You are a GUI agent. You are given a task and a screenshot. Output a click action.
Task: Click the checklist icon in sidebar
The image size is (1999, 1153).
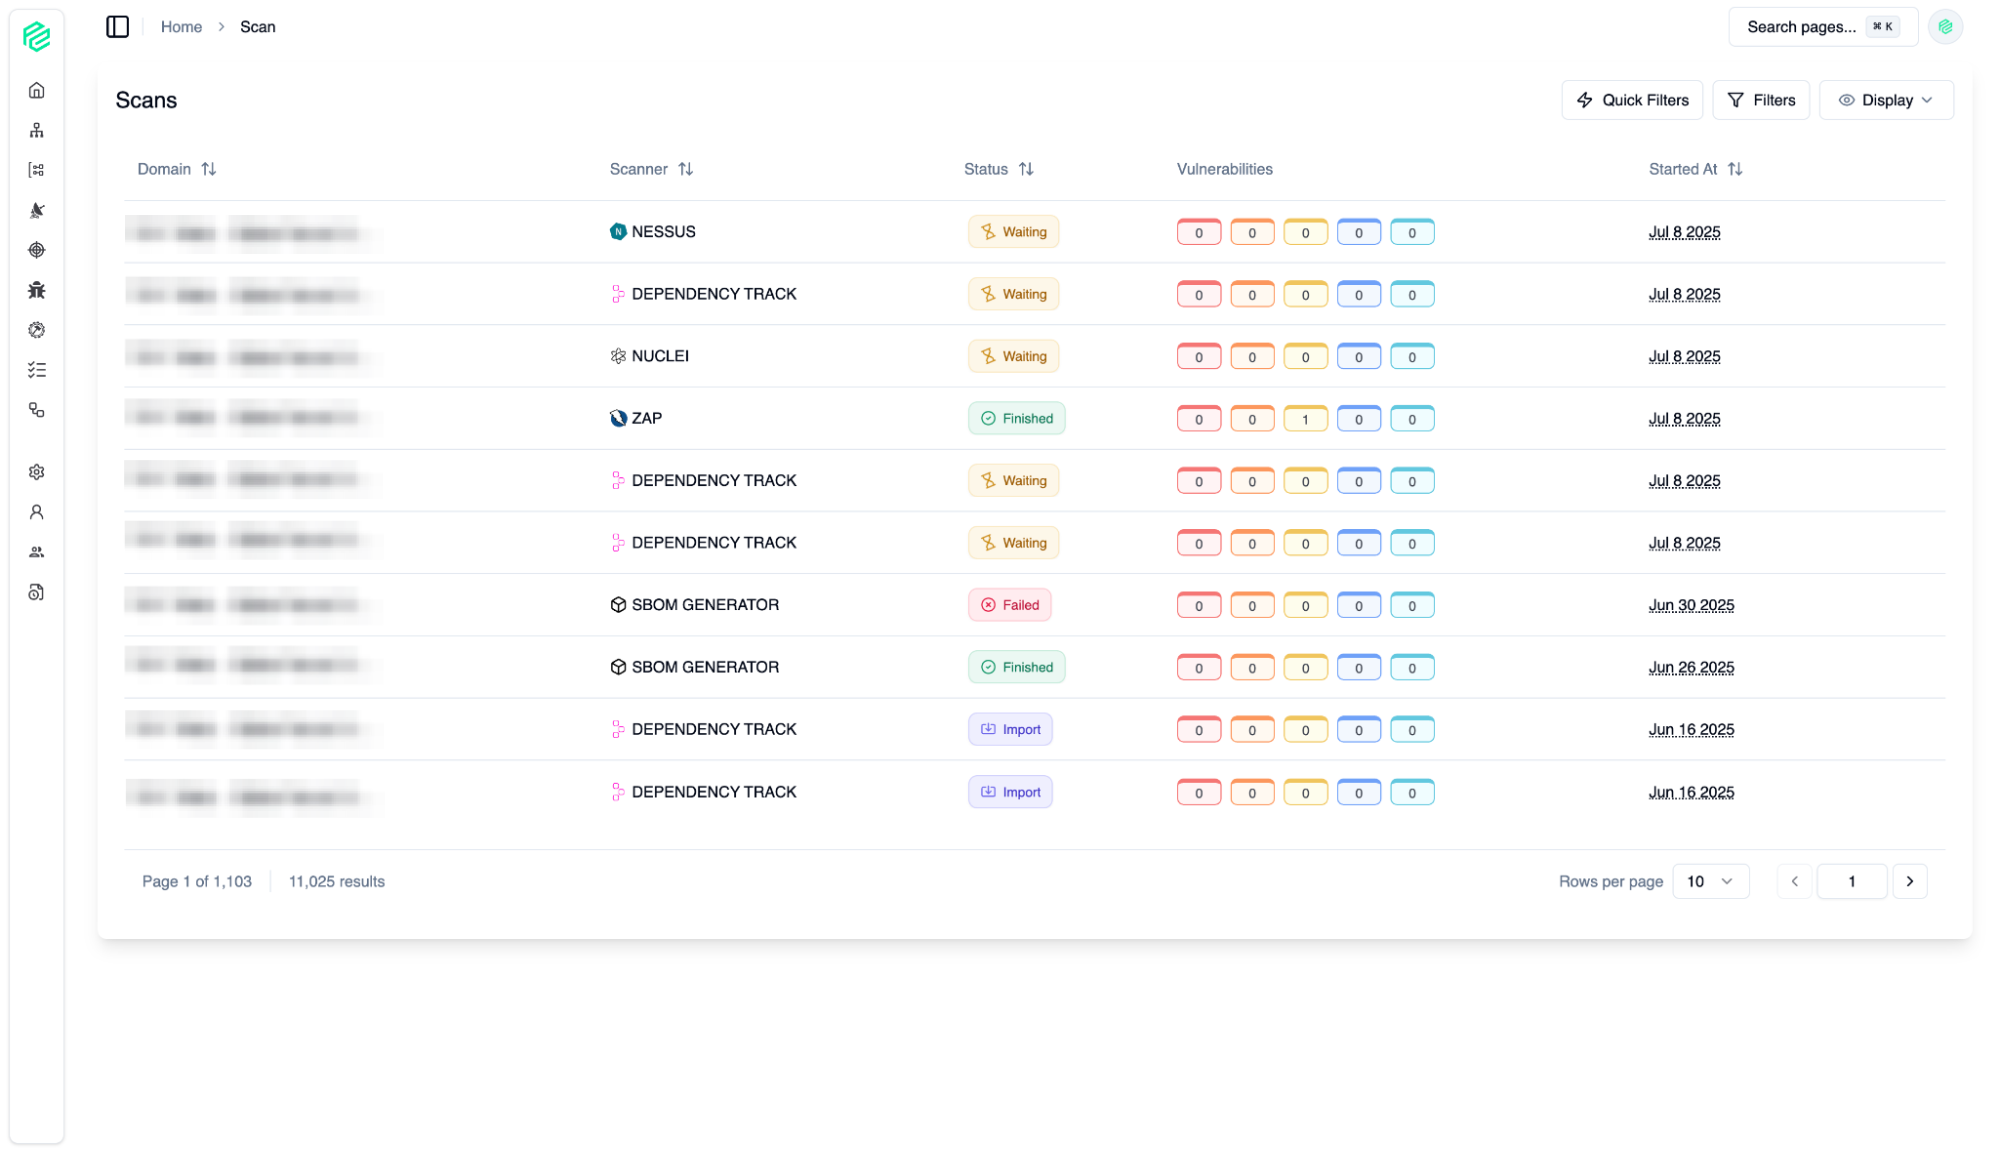pos(37,370)
